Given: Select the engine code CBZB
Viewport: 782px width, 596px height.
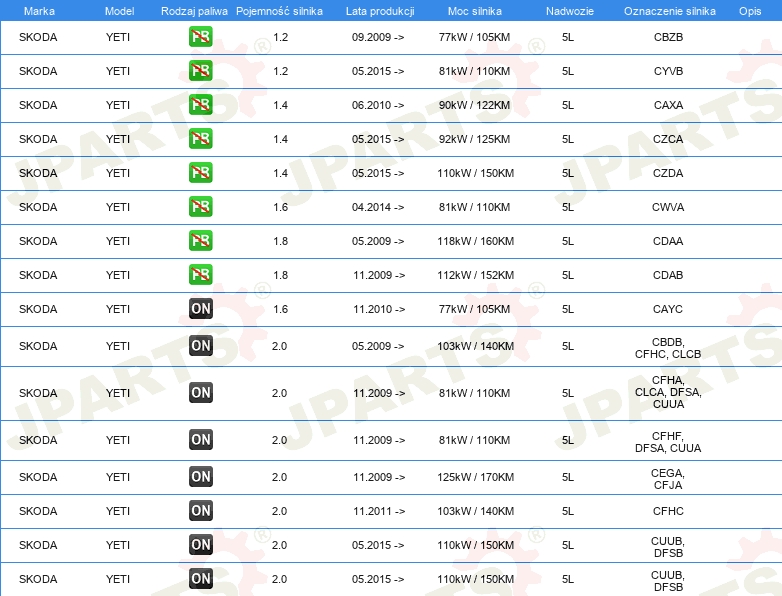Looking at the screenshot, I should tap(668, 37).
